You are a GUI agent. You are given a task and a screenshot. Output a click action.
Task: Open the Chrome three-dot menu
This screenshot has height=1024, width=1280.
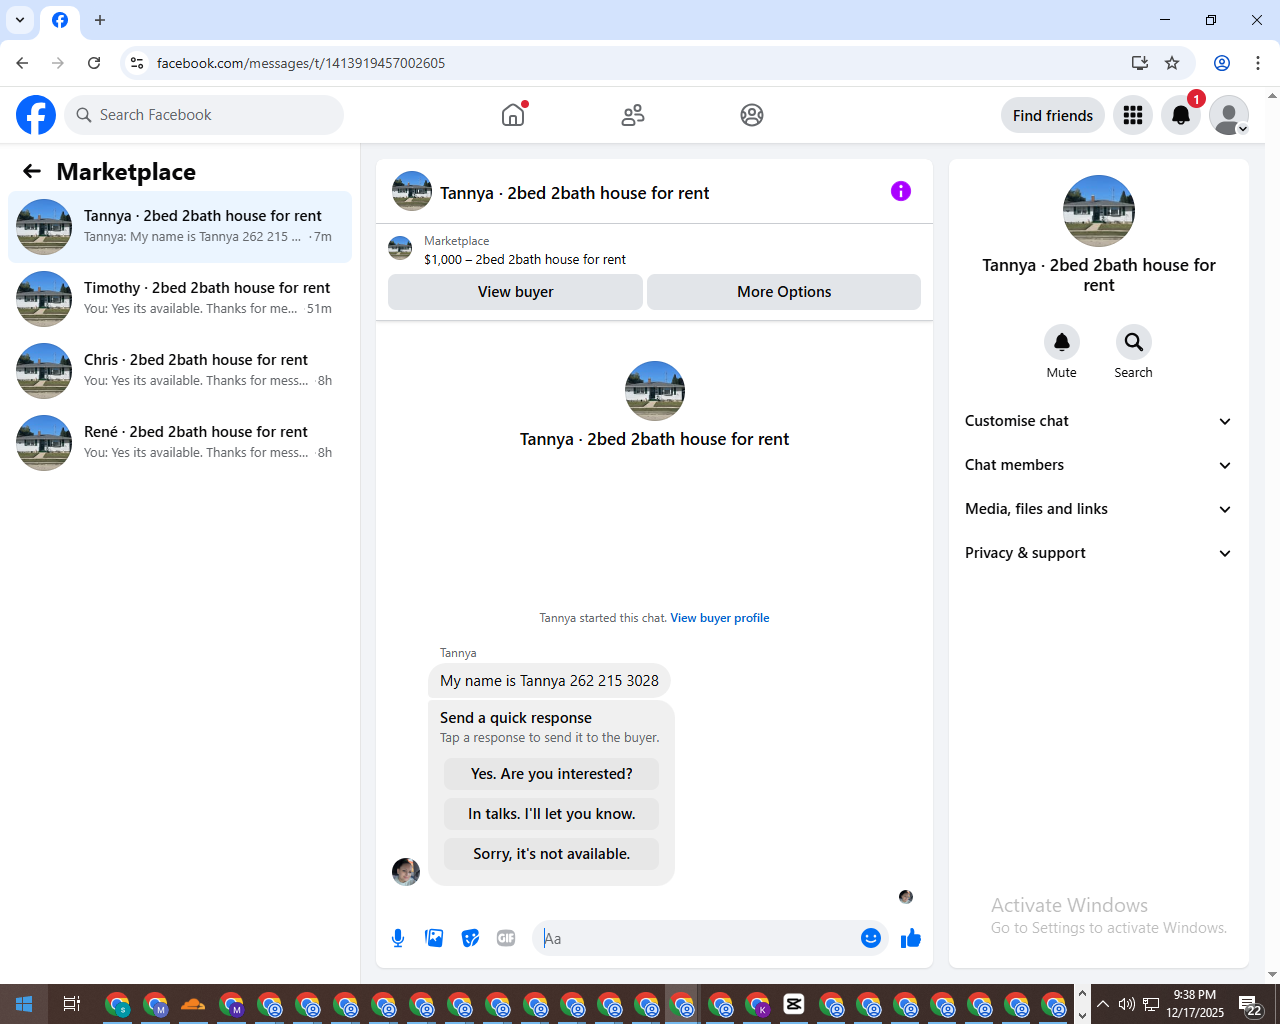click(1258, 63)
